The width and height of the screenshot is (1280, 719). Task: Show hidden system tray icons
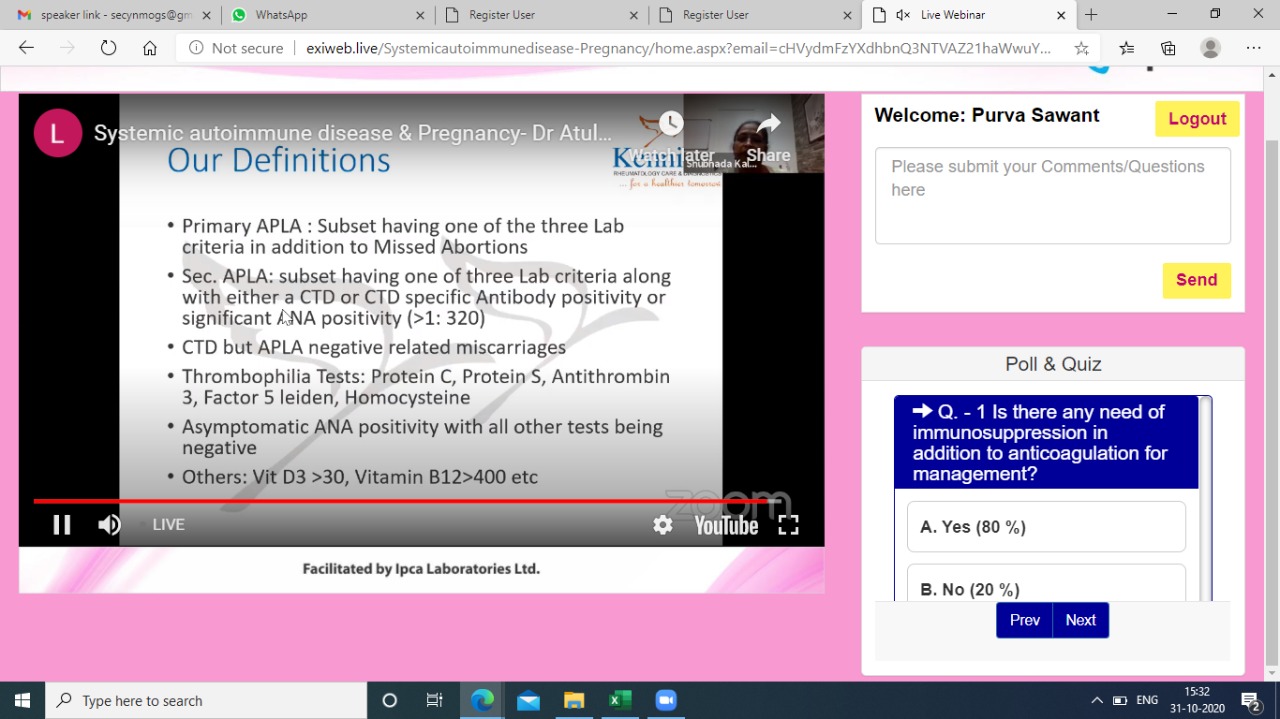(x=1096, y=700)
